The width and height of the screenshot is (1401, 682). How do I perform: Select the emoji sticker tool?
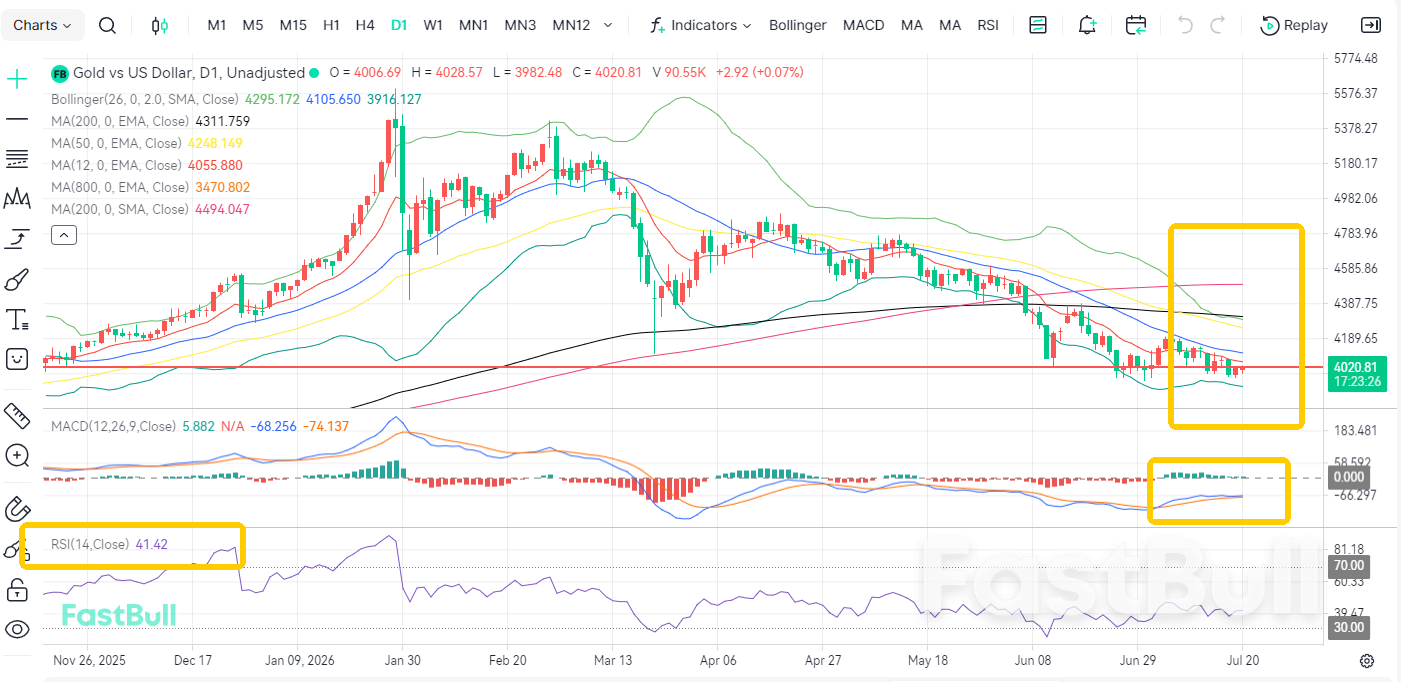(x=17, y=359)
